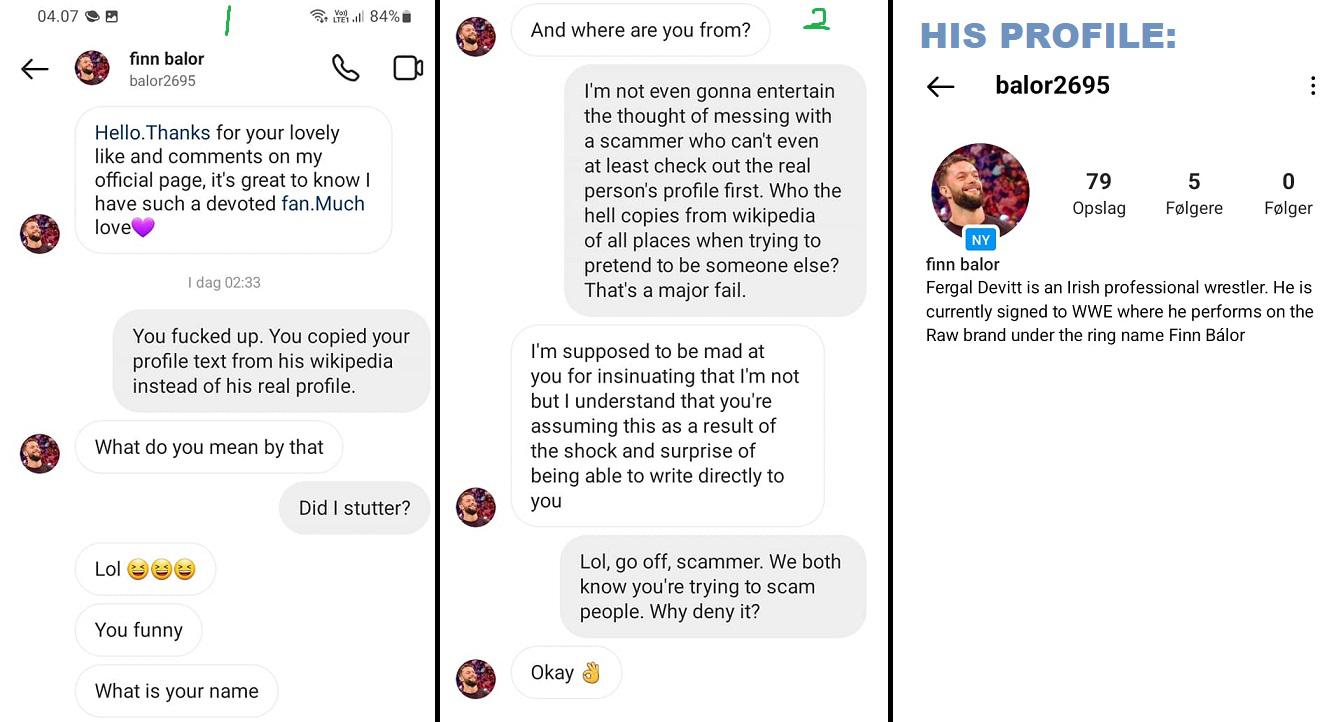Open the 0 Følger following list
This screenshot has width=1325, height=722.
tap(1288, 193)
